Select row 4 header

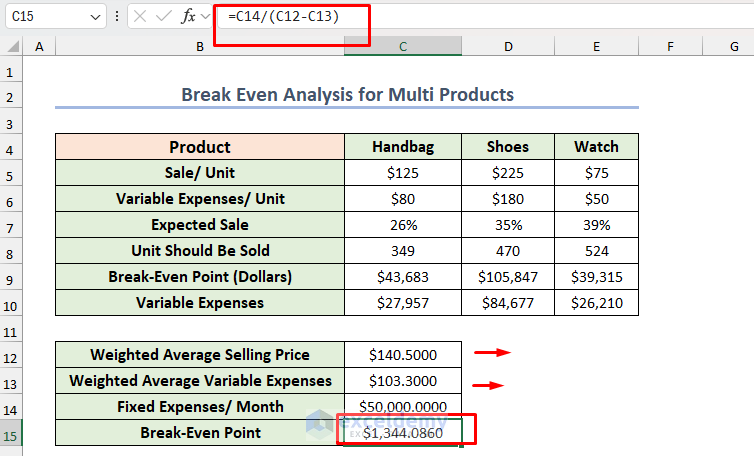coord(11,147)
